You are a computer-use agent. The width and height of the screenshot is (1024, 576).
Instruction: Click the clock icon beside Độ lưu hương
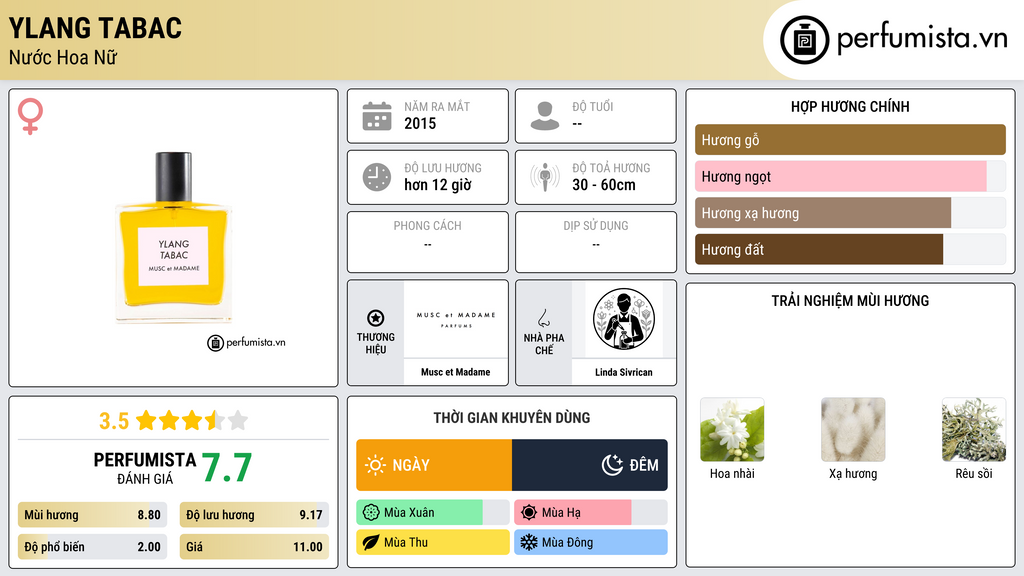(377, 177)
